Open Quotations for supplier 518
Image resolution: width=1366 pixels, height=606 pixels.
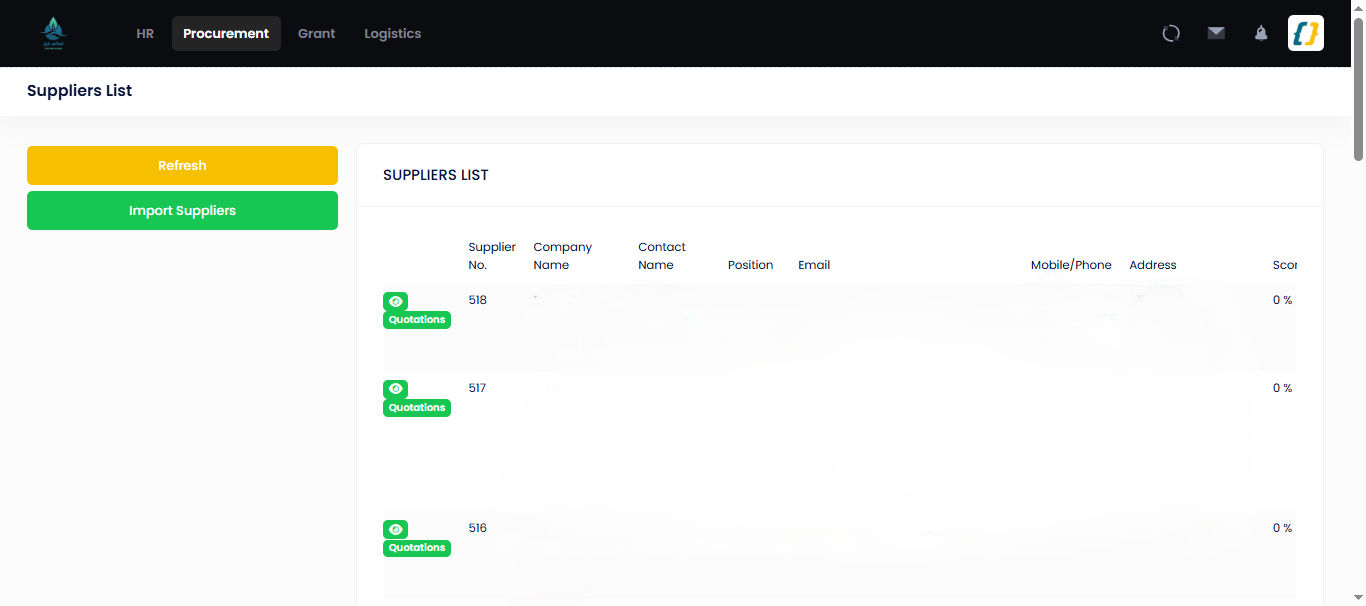[417, 320]
